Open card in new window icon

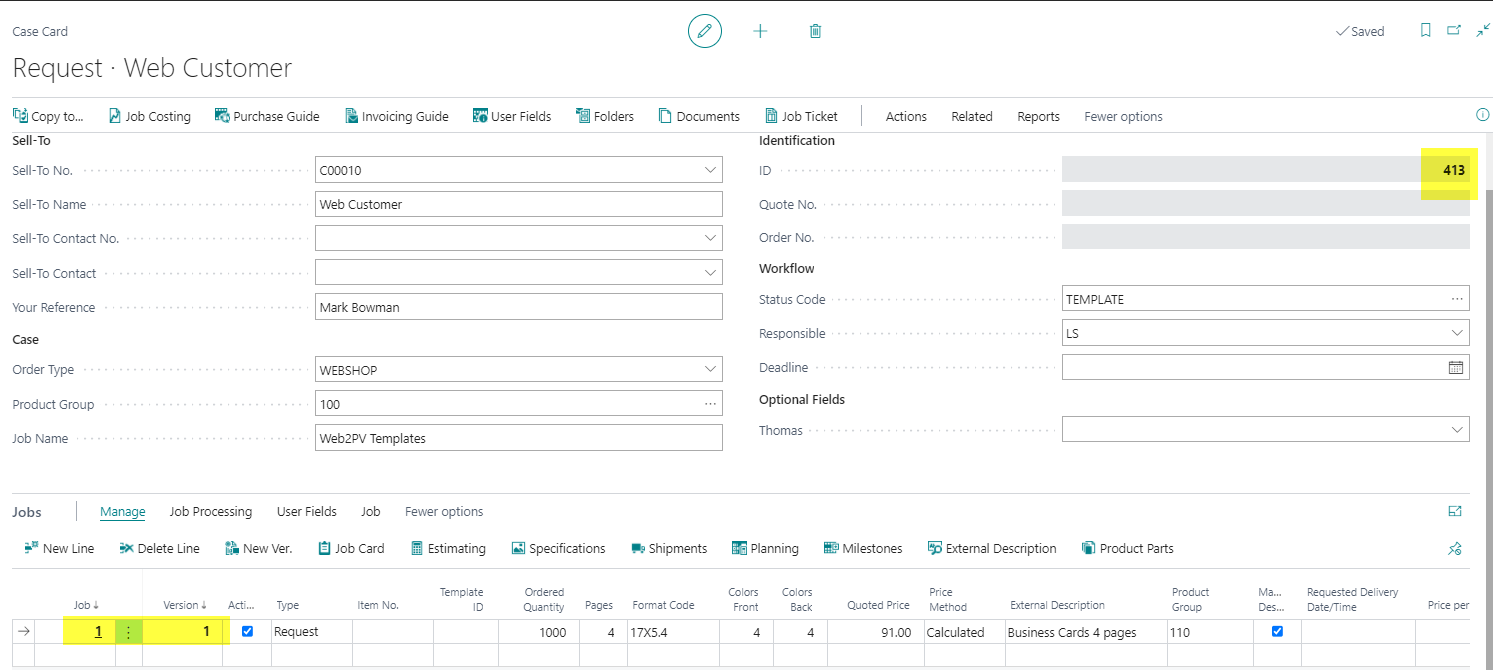[x=1454, y=31]
